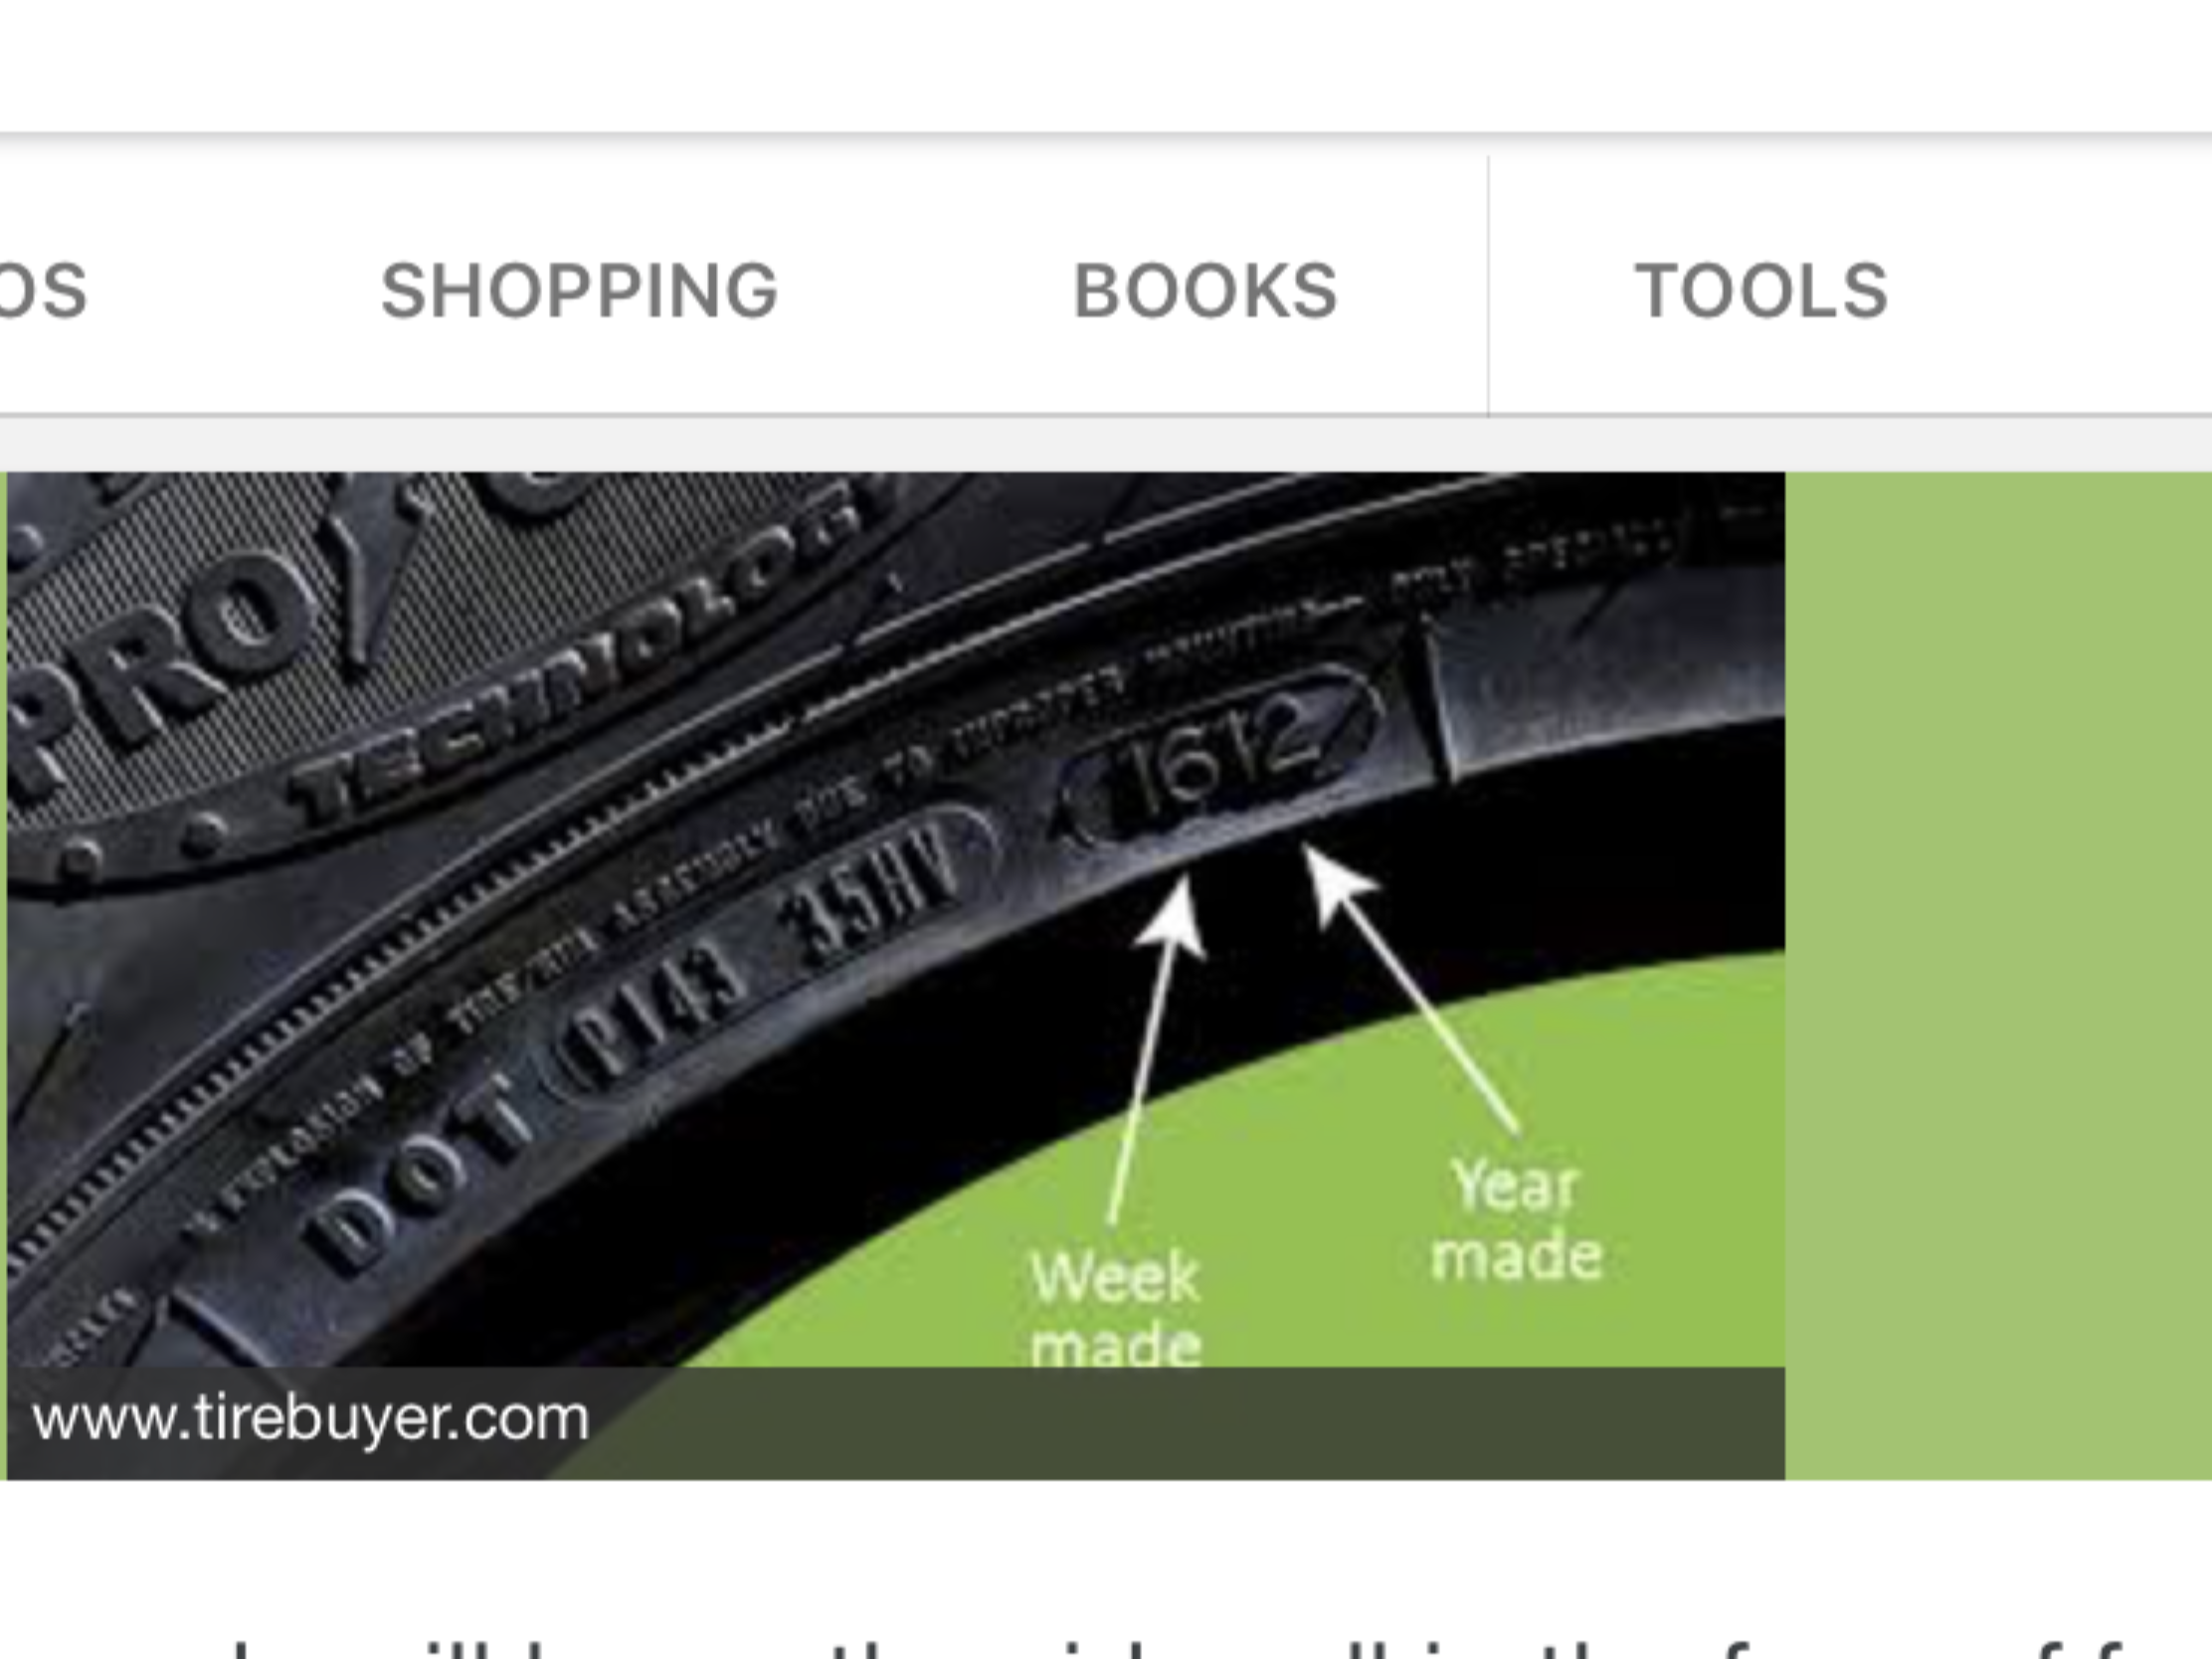Open the search TOOLS options
Image resolution: width=2212 pixels, height=1659 pixels.
point(1761,291)
